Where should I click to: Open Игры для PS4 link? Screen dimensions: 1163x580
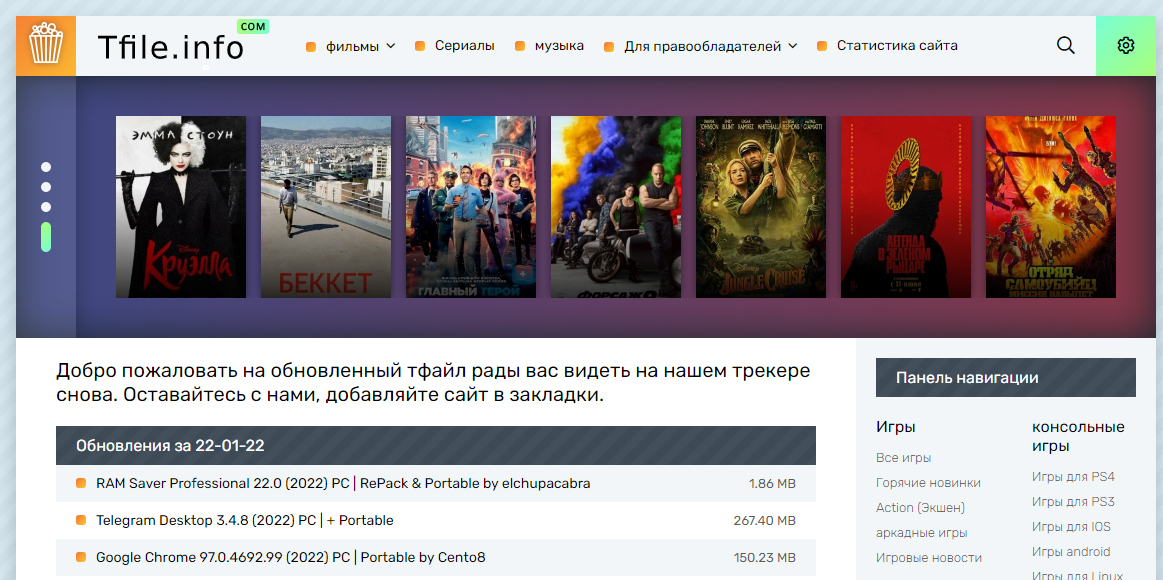point(1073,477)
